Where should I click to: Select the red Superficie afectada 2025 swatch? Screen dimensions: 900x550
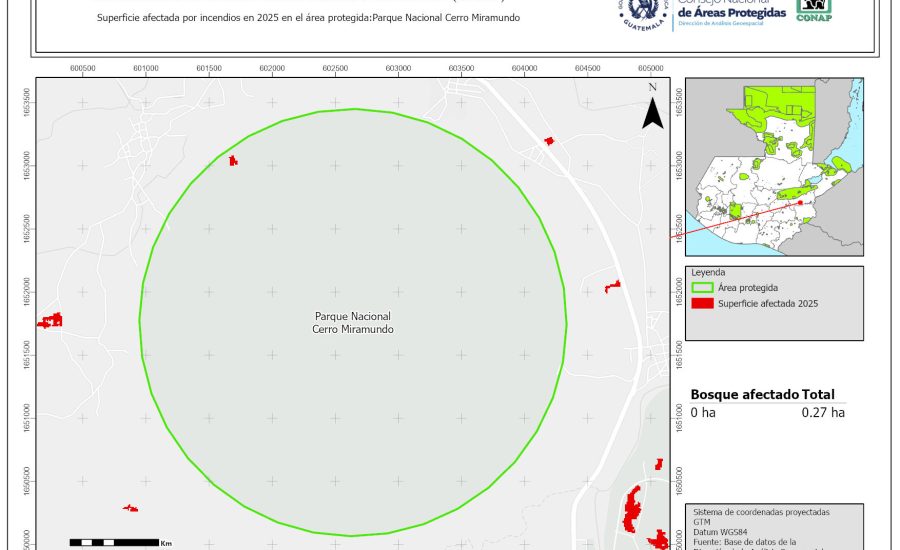coord(702,303)
